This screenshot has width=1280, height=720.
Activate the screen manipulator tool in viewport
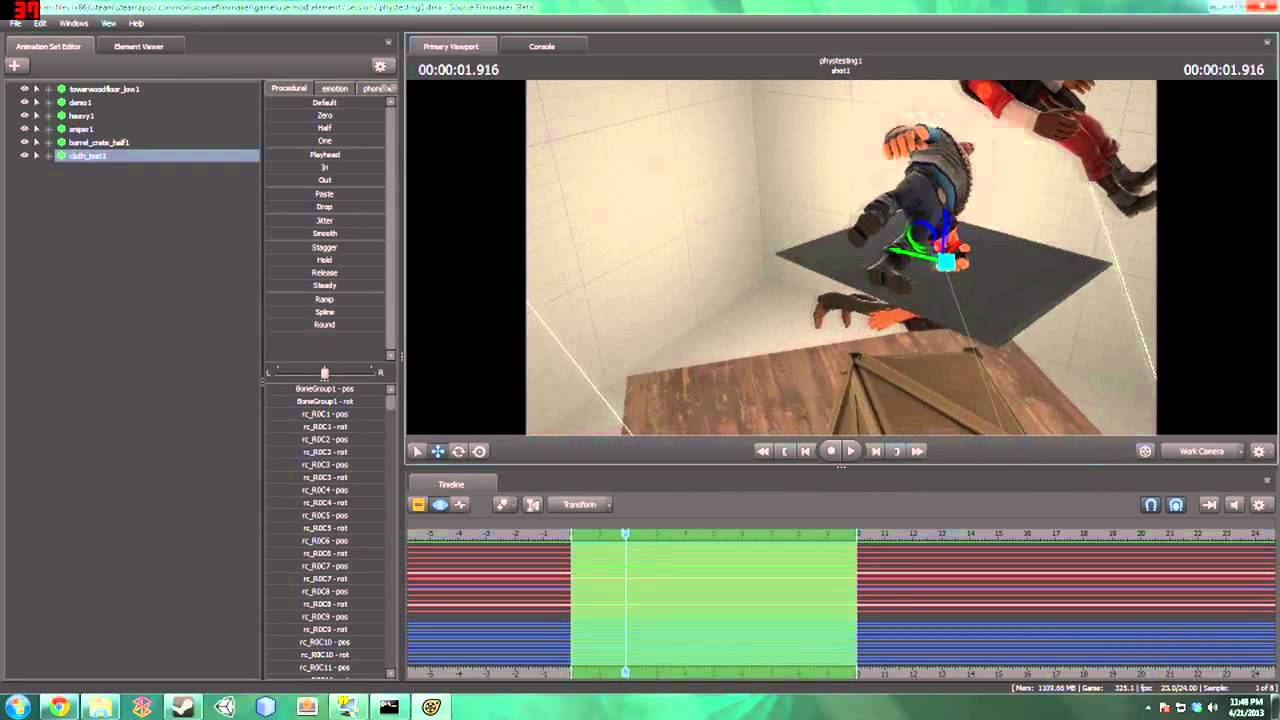tap(479, 451)
